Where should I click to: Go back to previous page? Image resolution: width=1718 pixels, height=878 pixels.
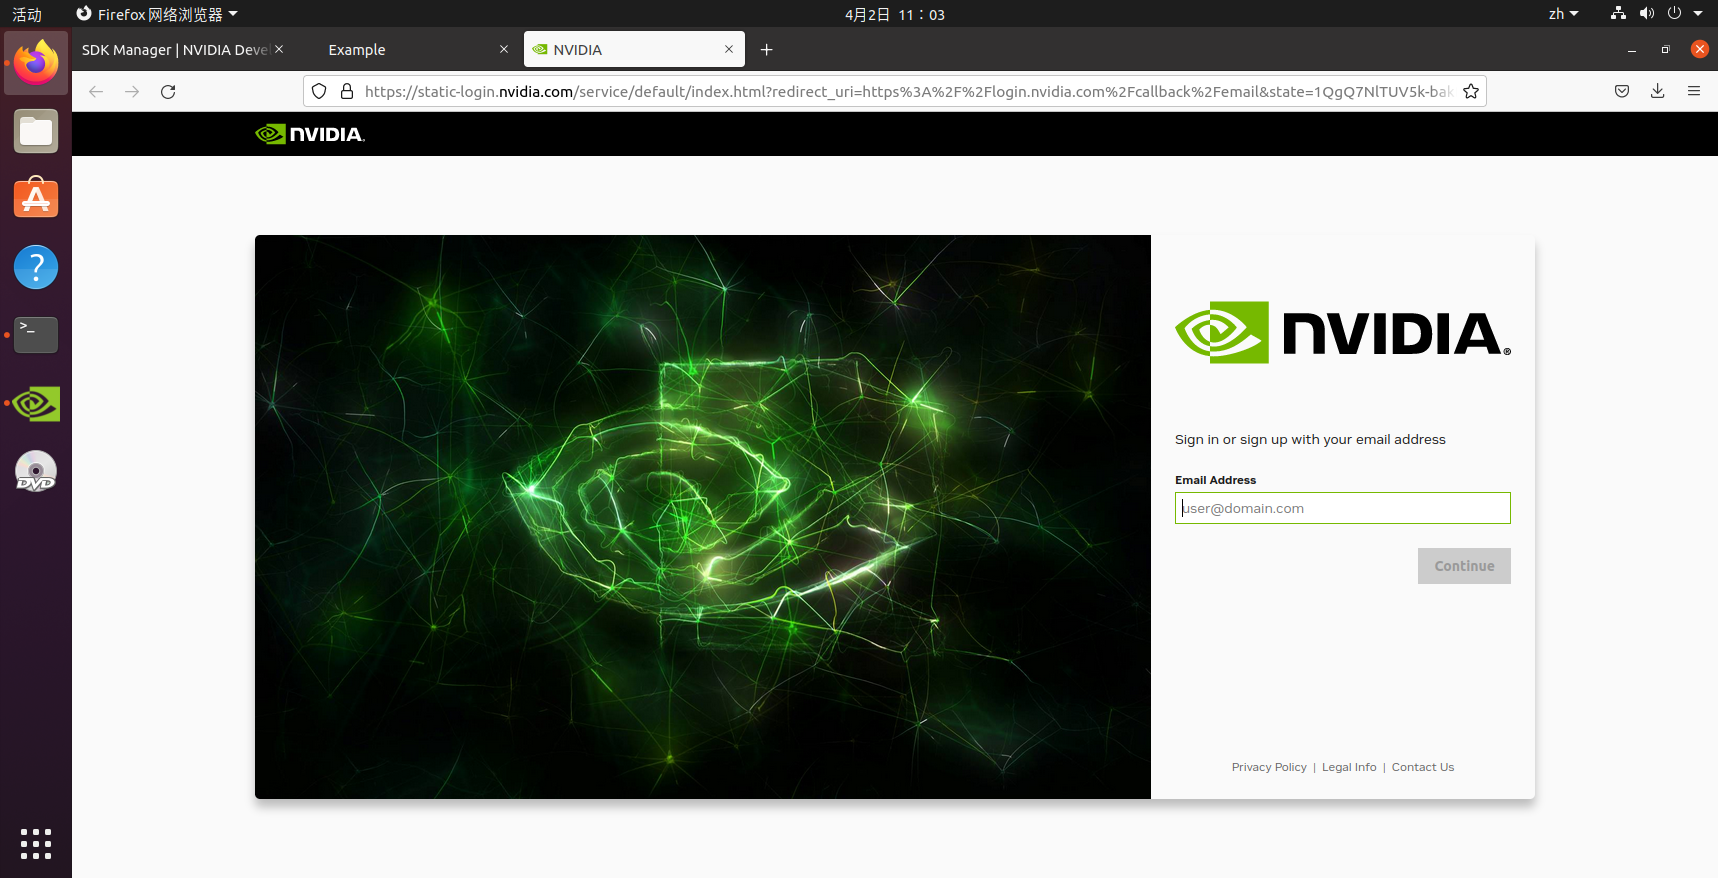[x=96, y=91]
